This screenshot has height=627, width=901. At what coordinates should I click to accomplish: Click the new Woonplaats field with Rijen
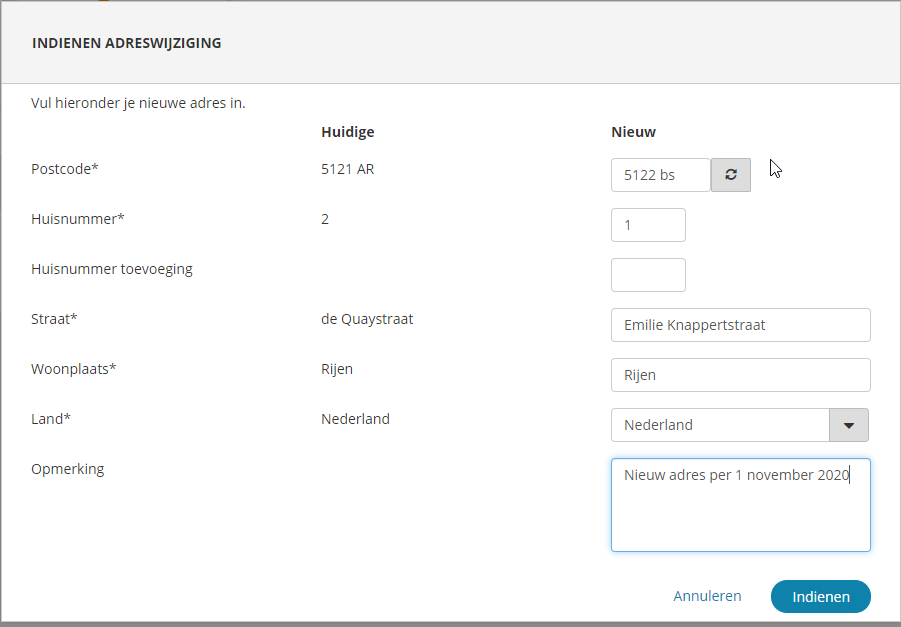[x=740, y=375]
